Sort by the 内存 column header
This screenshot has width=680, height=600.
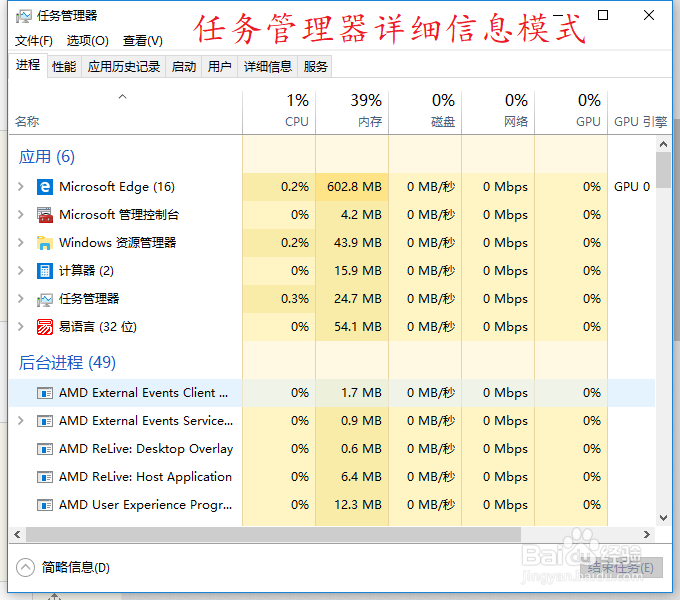click(x=352, y=113)
